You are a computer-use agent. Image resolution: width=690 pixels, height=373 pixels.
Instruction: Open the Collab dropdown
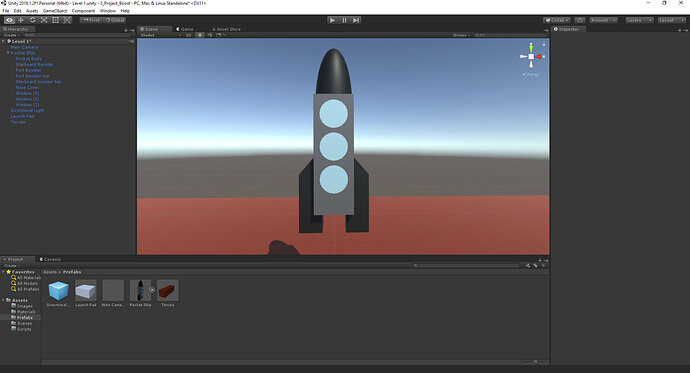coord(557,20)
